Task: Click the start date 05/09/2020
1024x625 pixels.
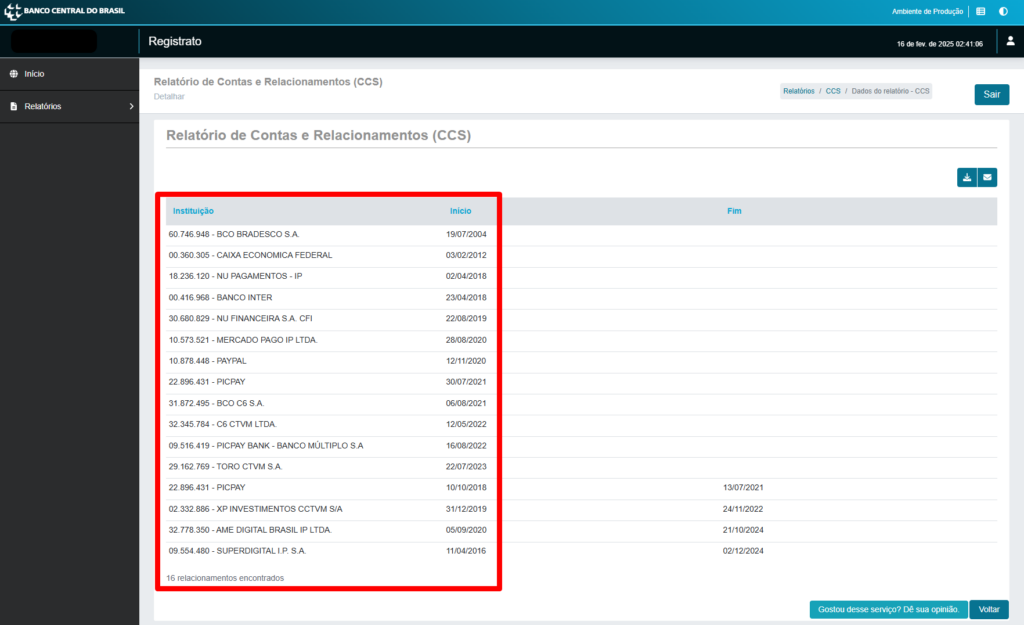Action: point(466,530)
